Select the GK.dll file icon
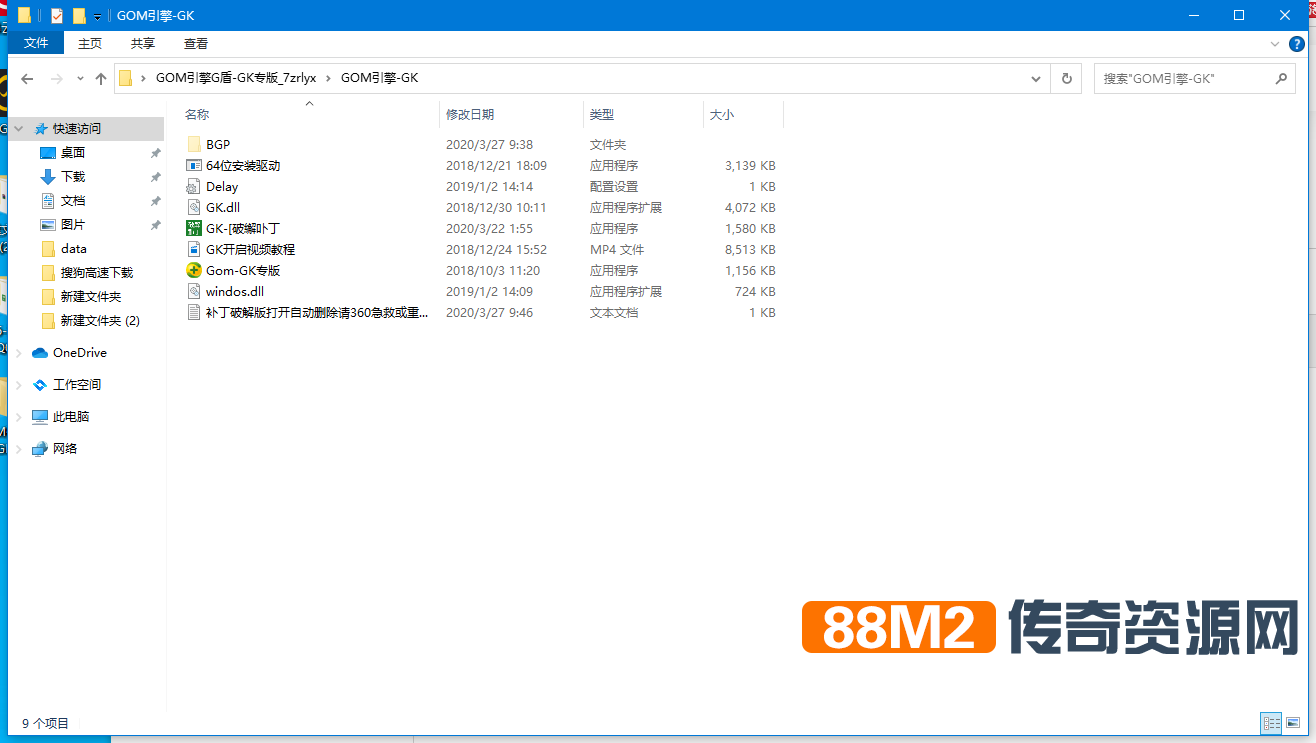 pyautogui.click(x=194, y=208)
